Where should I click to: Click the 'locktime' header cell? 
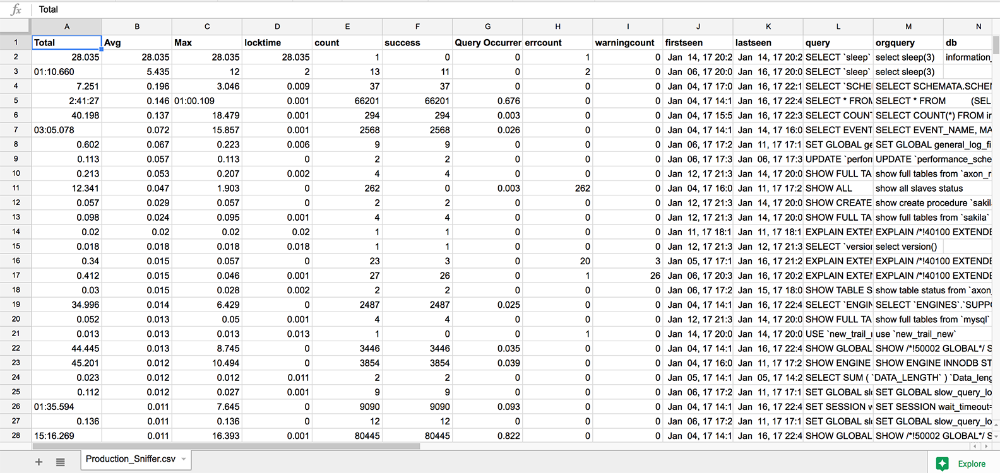pyautogui.click(x=277, y=43)
